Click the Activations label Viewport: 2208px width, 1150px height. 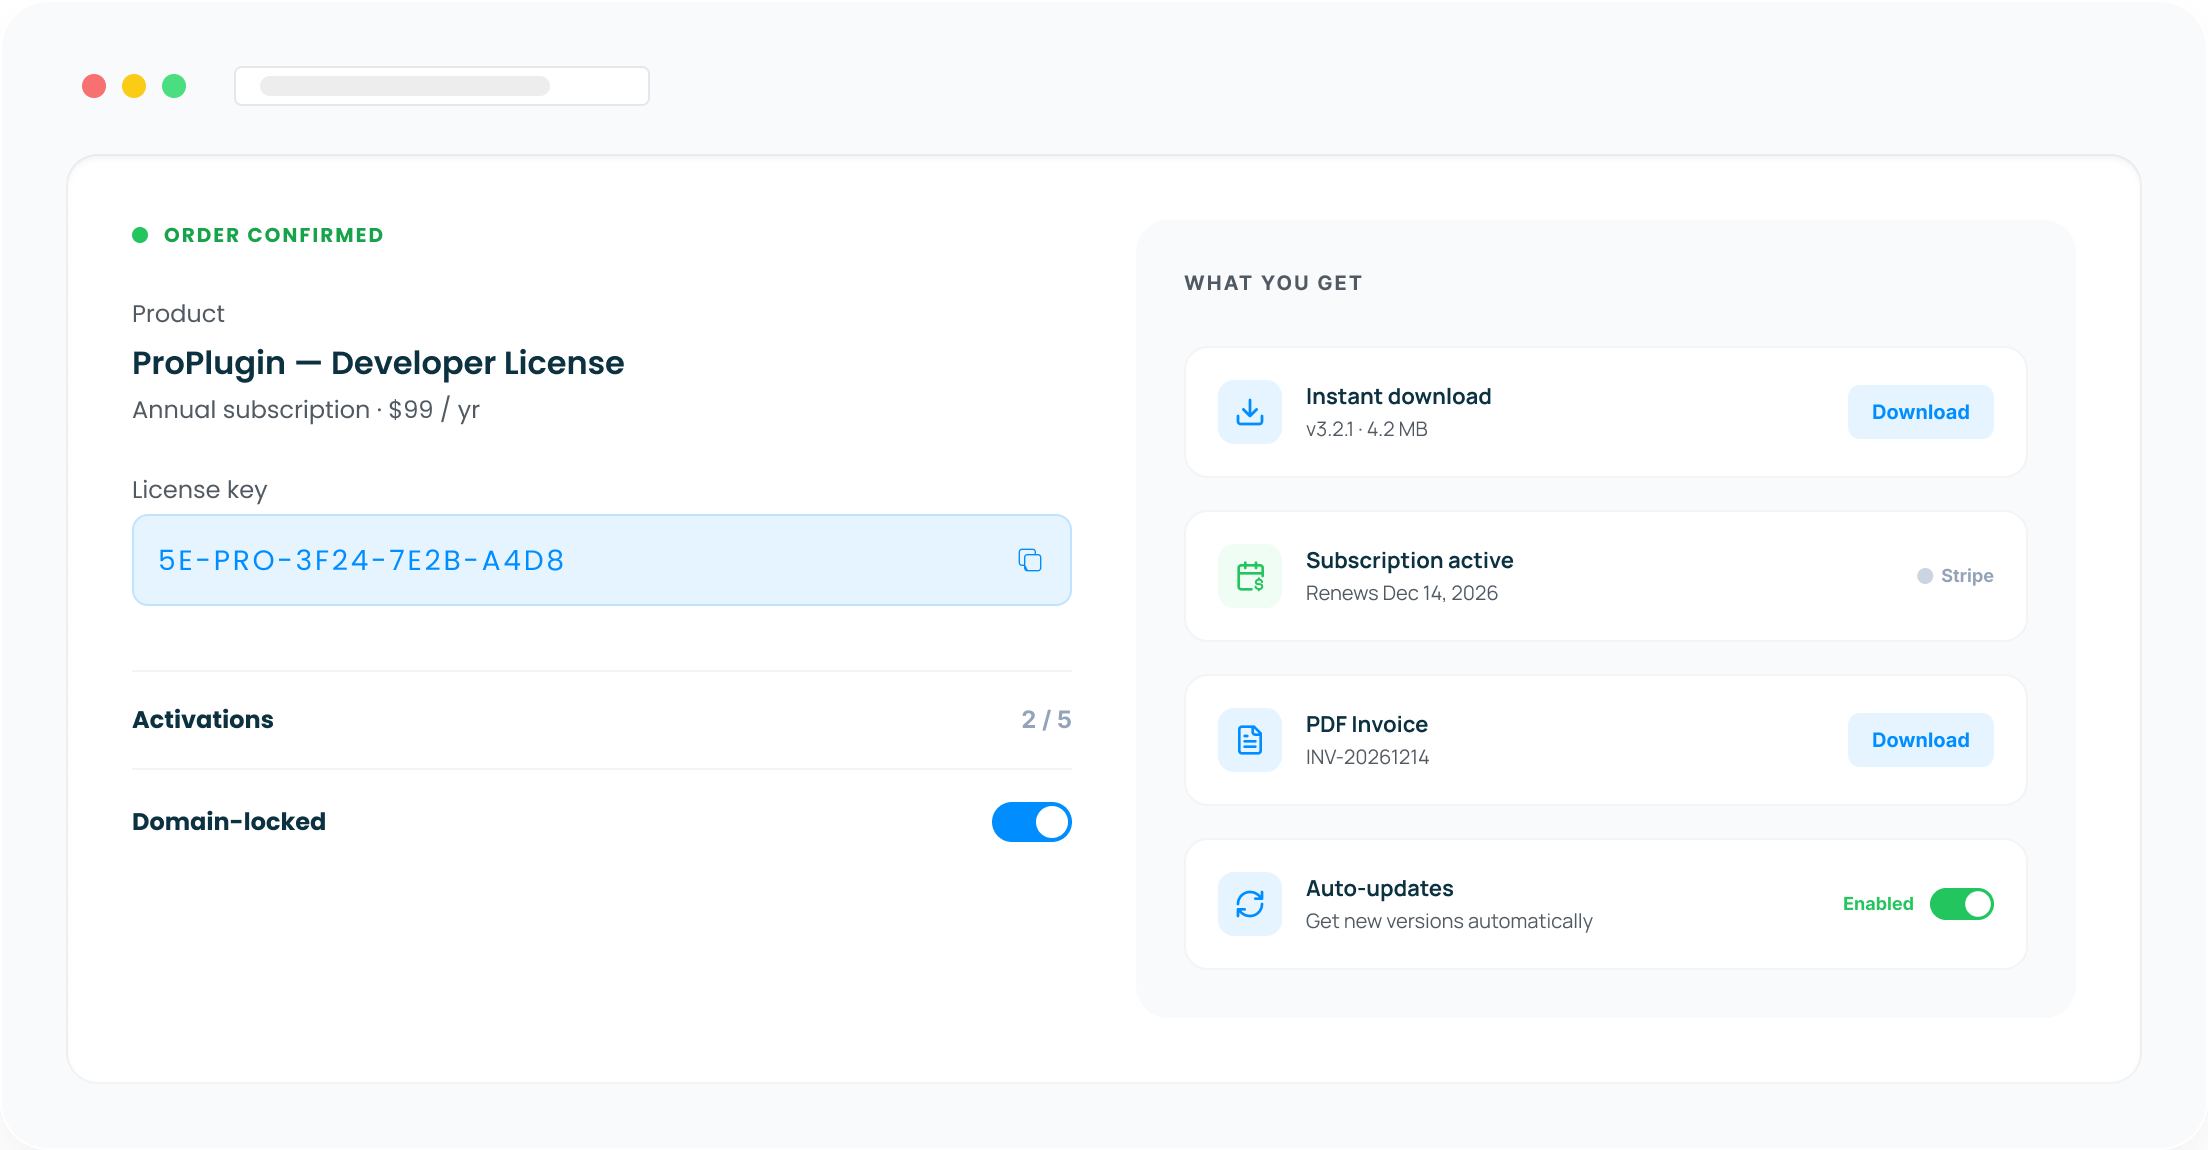coord(203,720)
